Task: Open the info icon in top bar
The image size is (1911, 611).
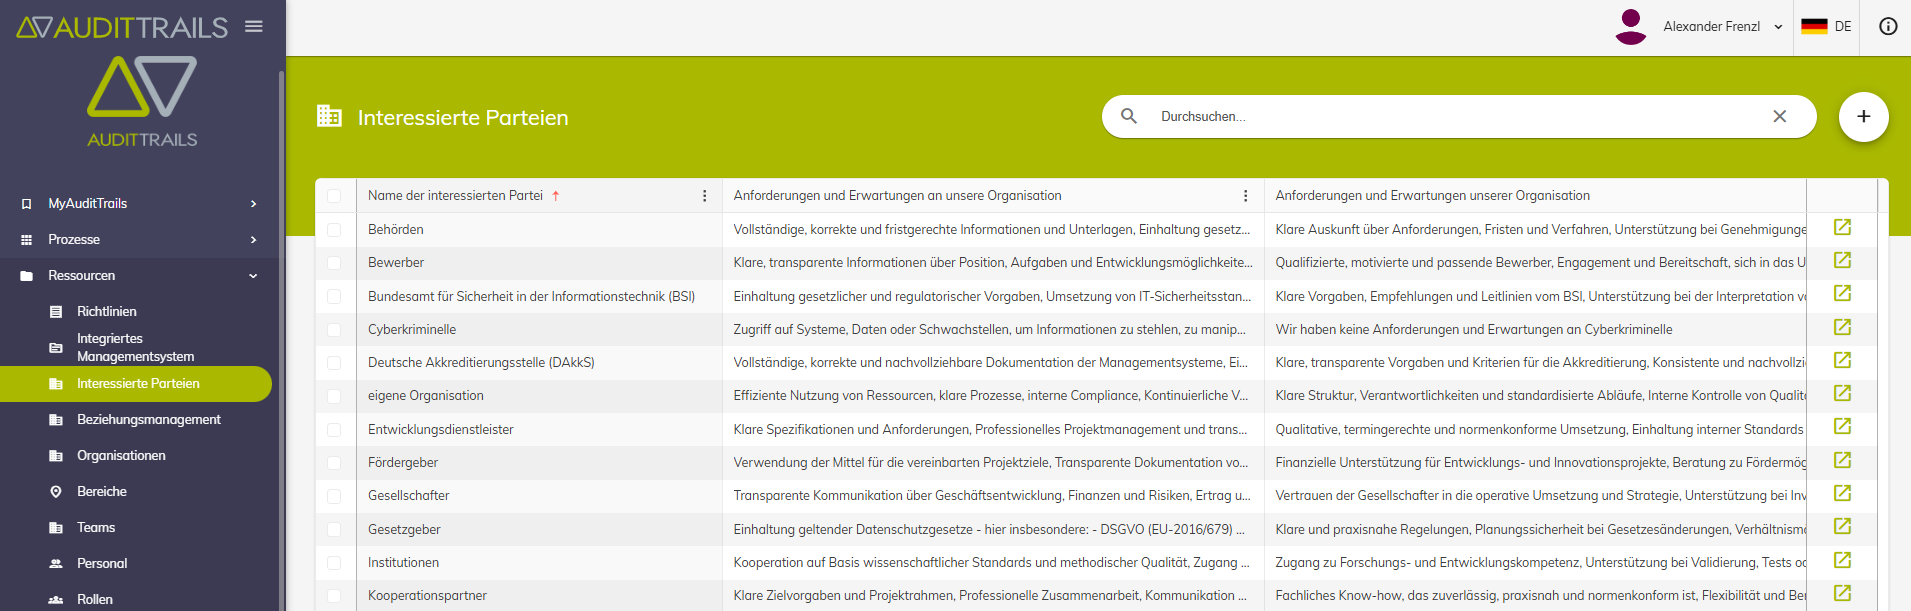Action: tap(1888, 27)
